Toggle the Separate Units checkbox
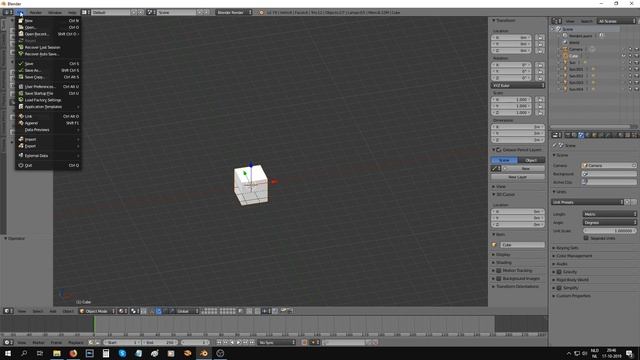The height and width of the screenshot is (360, 640). pos(586,238)
